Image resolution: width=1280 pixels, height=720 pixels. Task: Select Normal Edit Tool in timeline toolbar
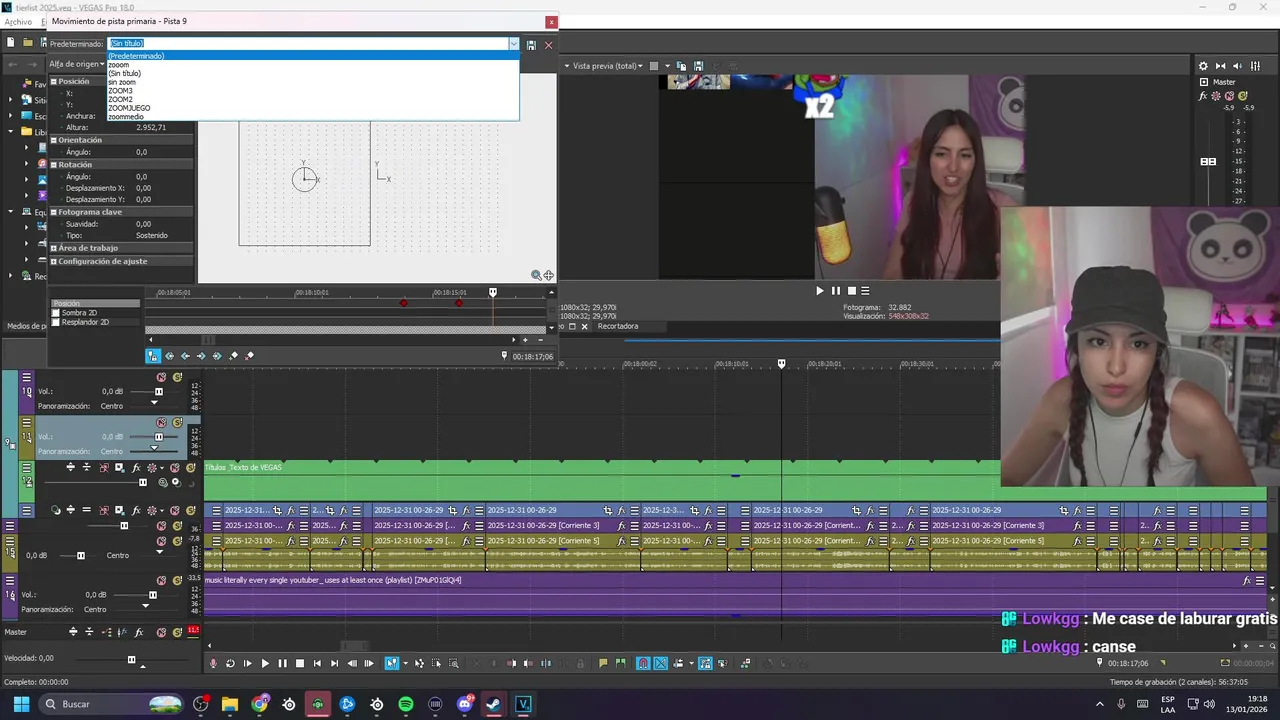coord(392,663)
